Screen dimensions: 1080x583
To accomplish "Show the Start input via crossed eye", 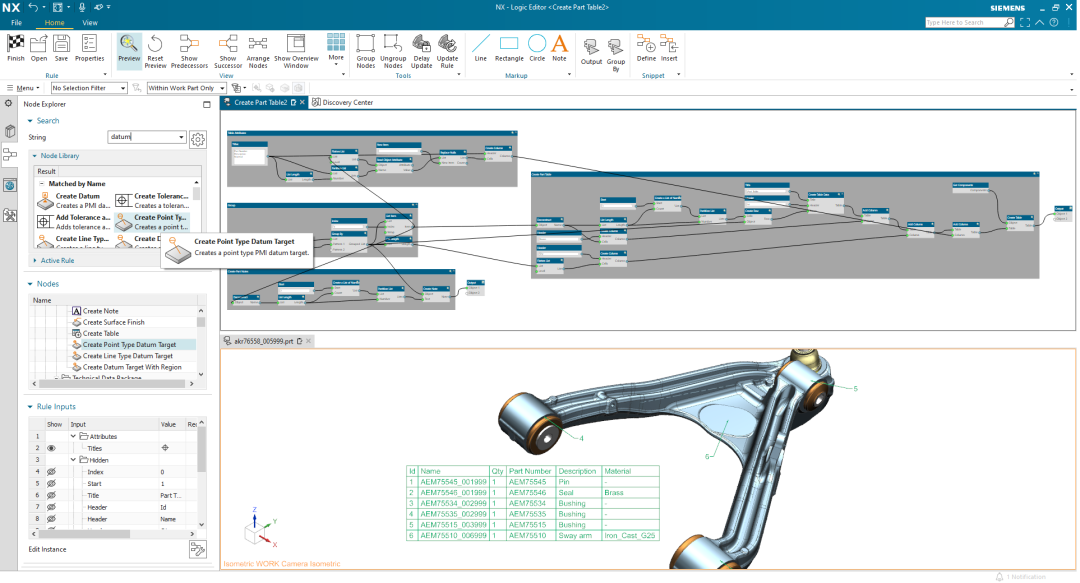I will pos(51,484).
